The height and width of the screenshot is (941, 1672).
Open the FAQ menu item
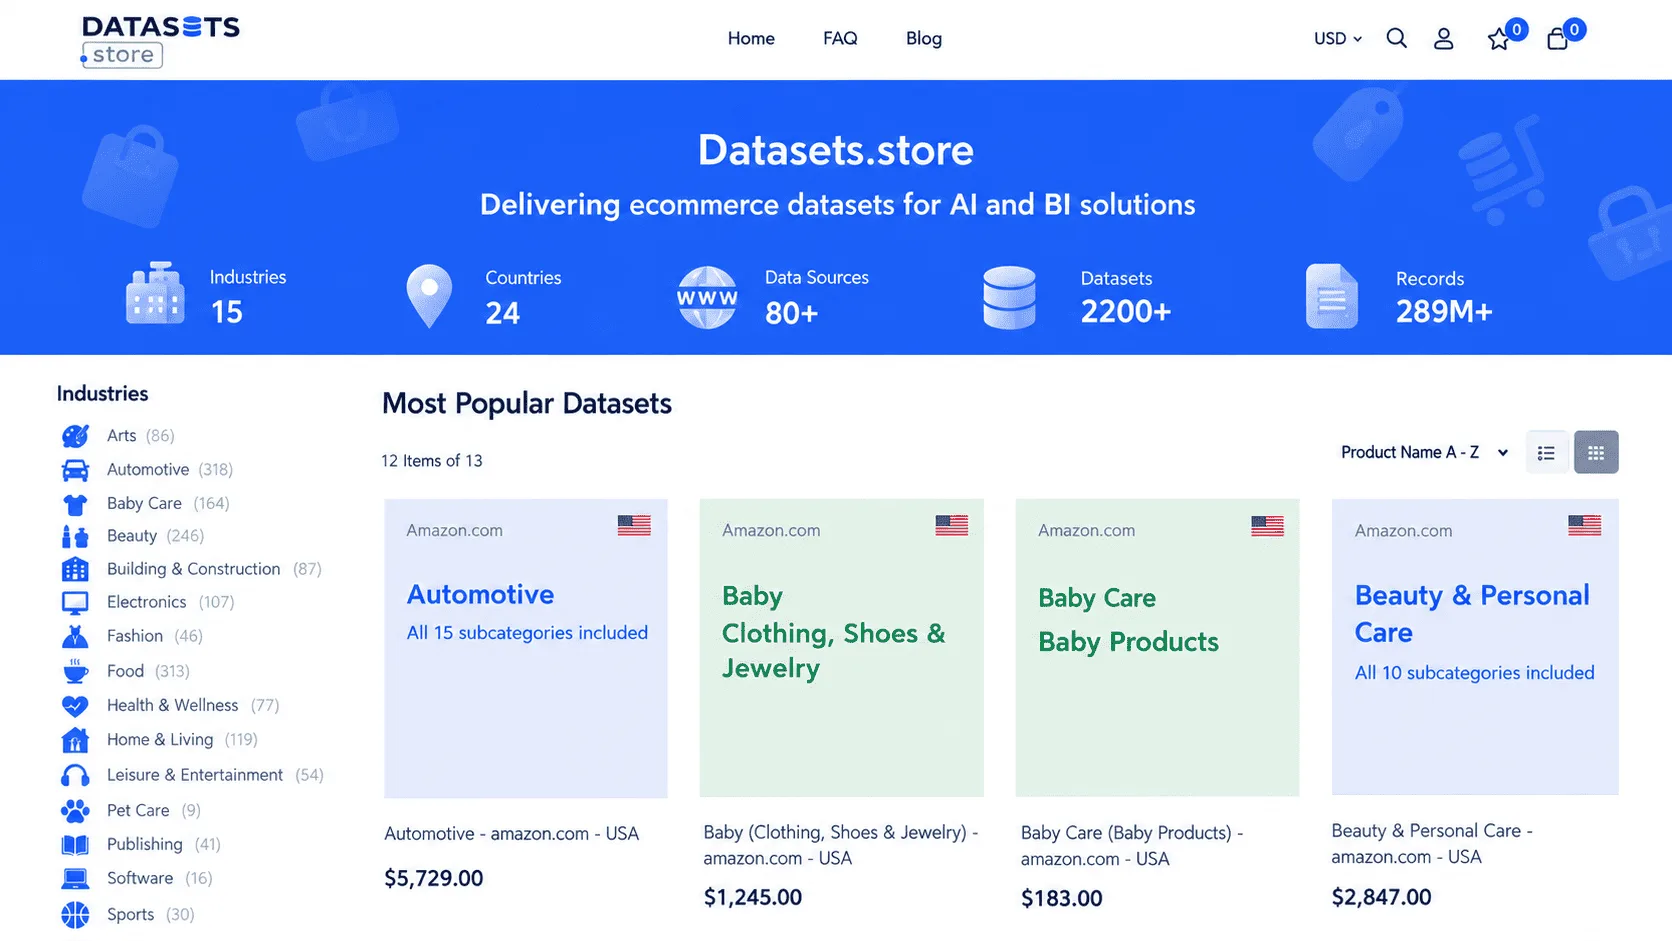coord(840,38)
